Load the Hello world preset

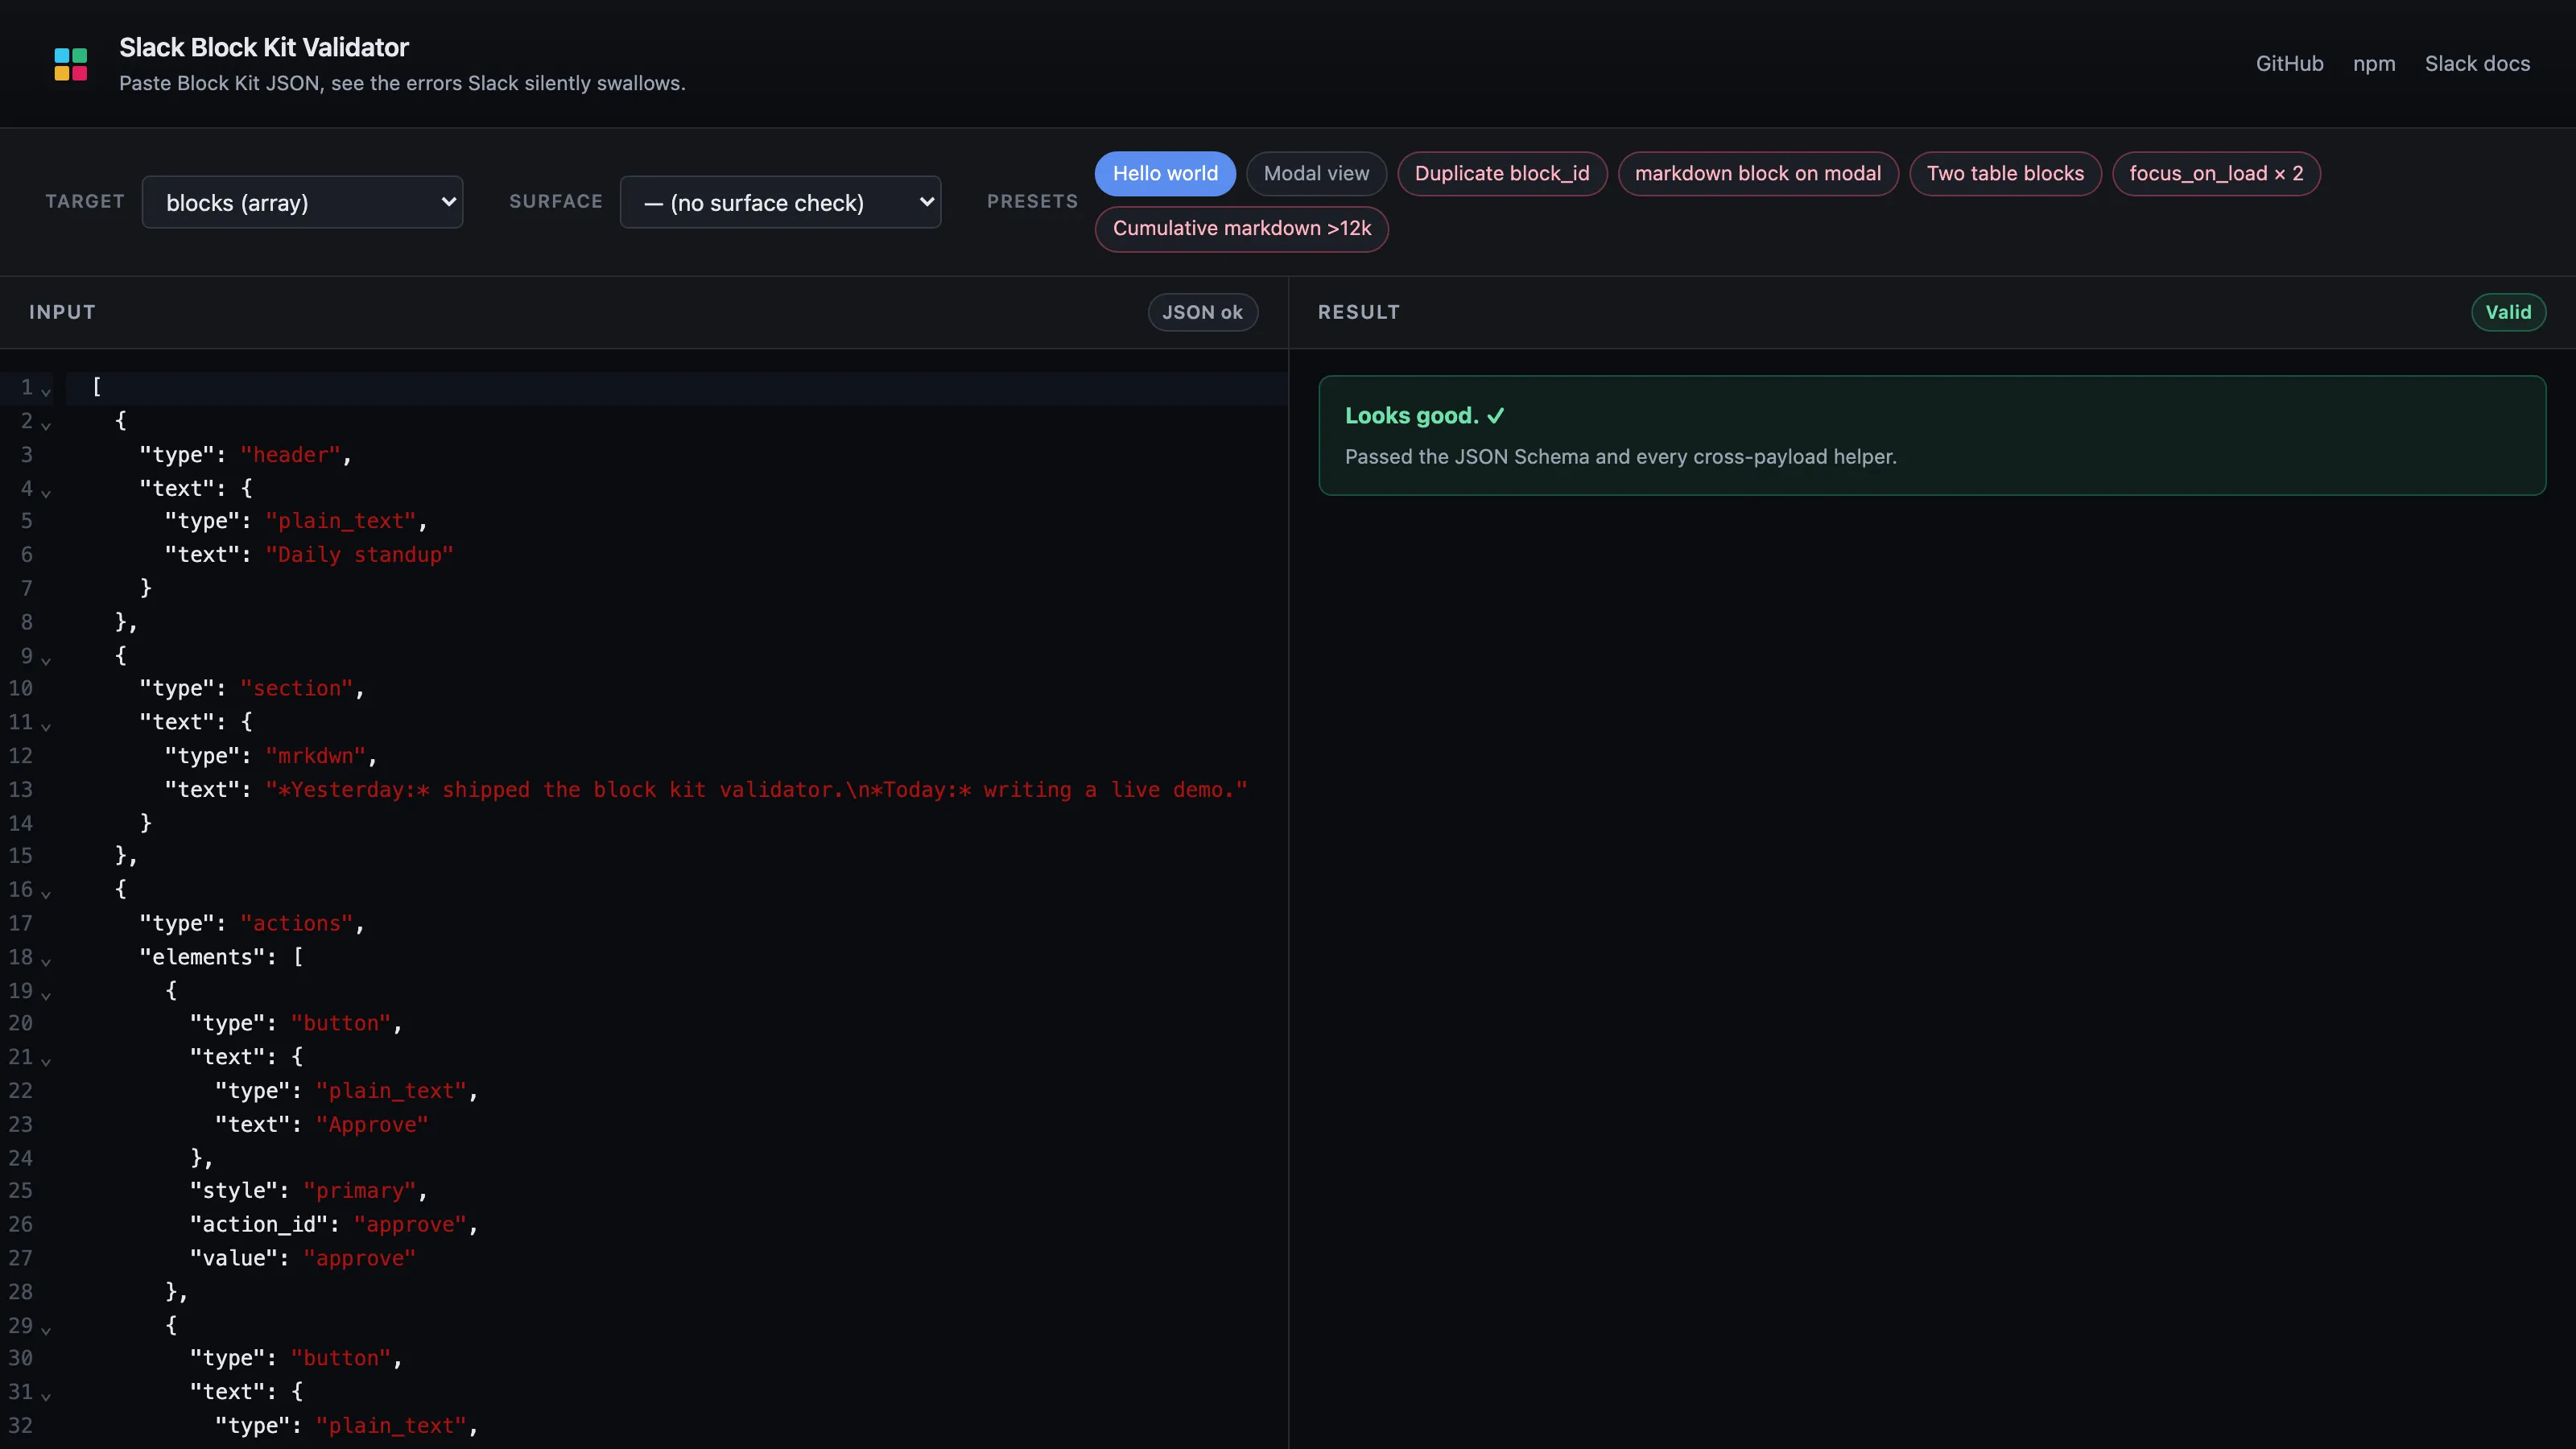[x=1165, y=174]
